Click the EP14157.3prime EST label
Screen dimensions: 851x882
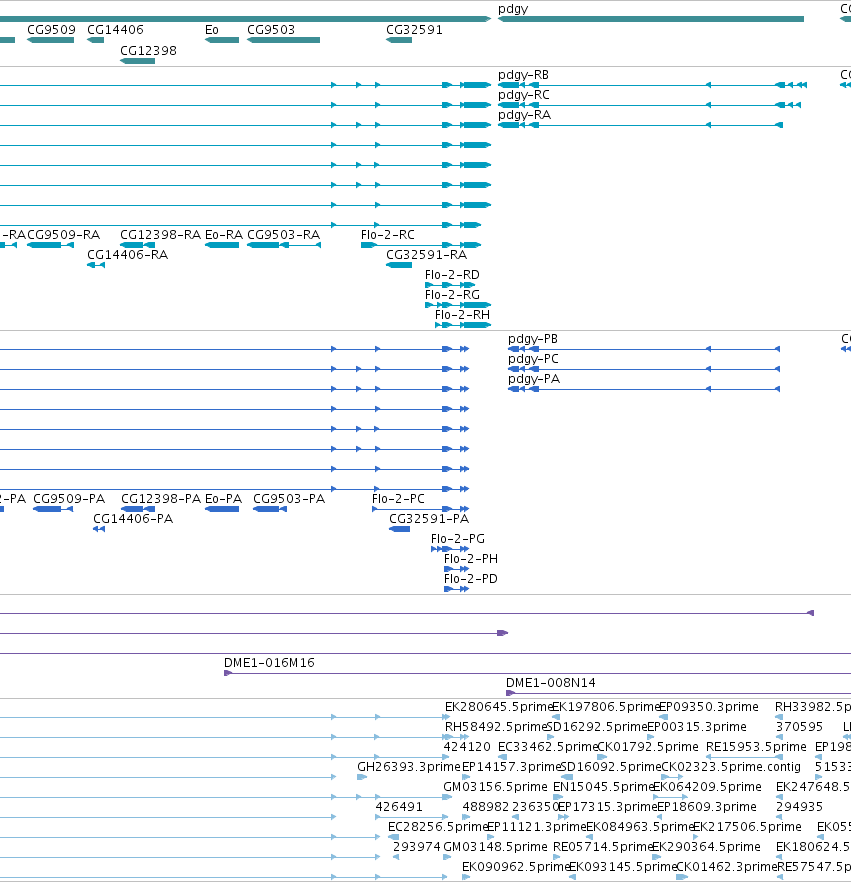[511, 767]
